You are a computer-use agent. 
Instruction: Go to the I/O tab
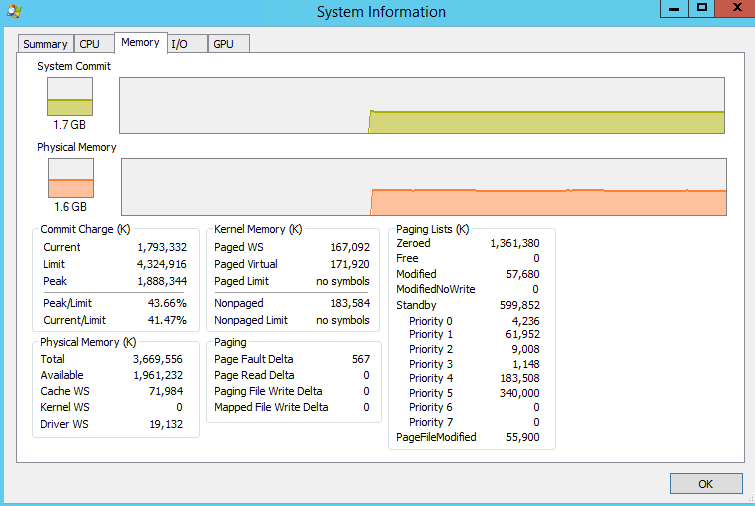pos(180,44)
